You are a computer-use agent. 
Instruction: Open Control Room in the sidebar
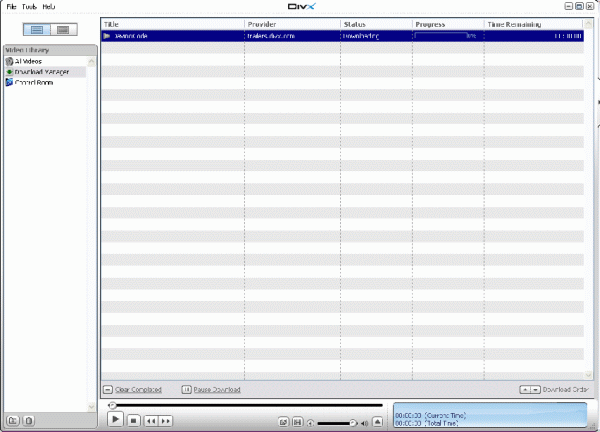pos(34,82)
